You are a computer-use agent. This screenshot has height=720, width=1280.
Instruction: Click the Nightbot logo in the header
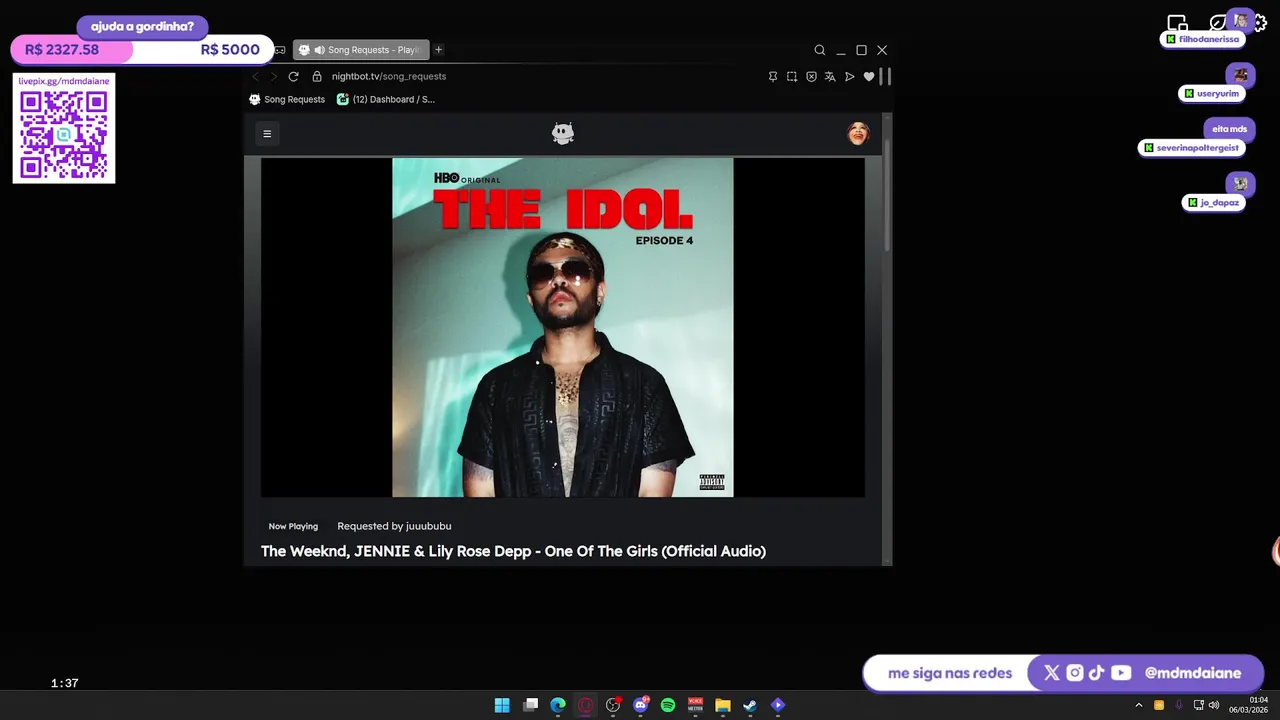(x=563, y=133)
